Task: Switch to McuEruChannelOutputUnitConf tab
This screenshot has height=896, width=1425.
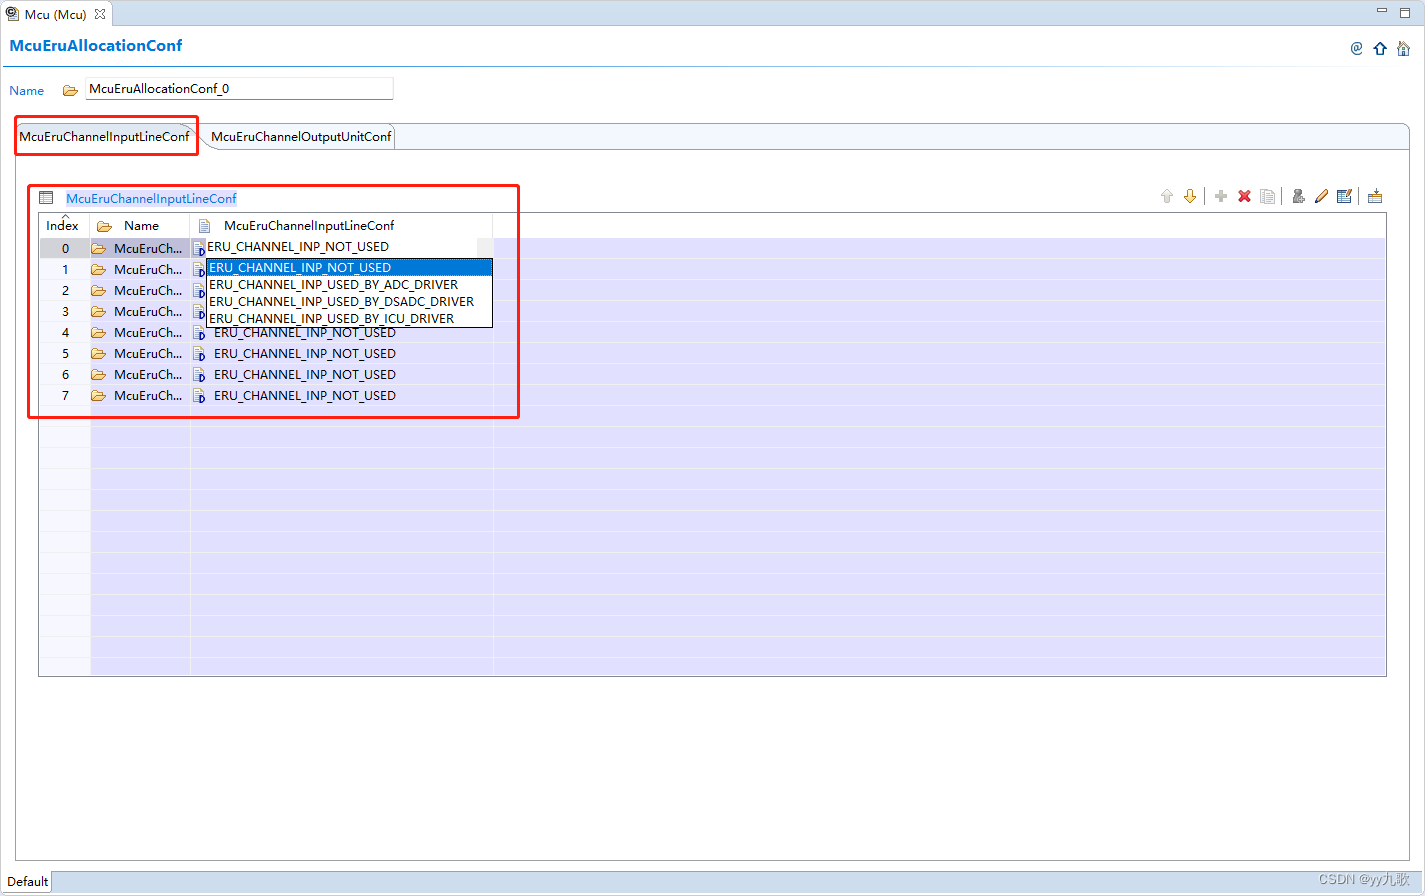Action: point(301,136)
